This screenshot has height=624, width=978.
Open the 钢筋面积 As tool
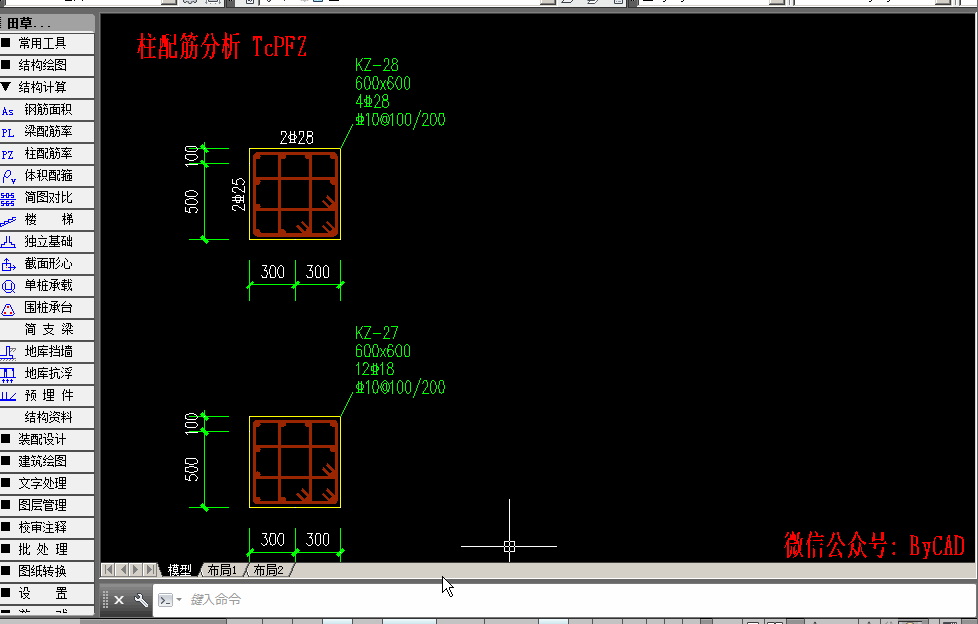[47, 110]
